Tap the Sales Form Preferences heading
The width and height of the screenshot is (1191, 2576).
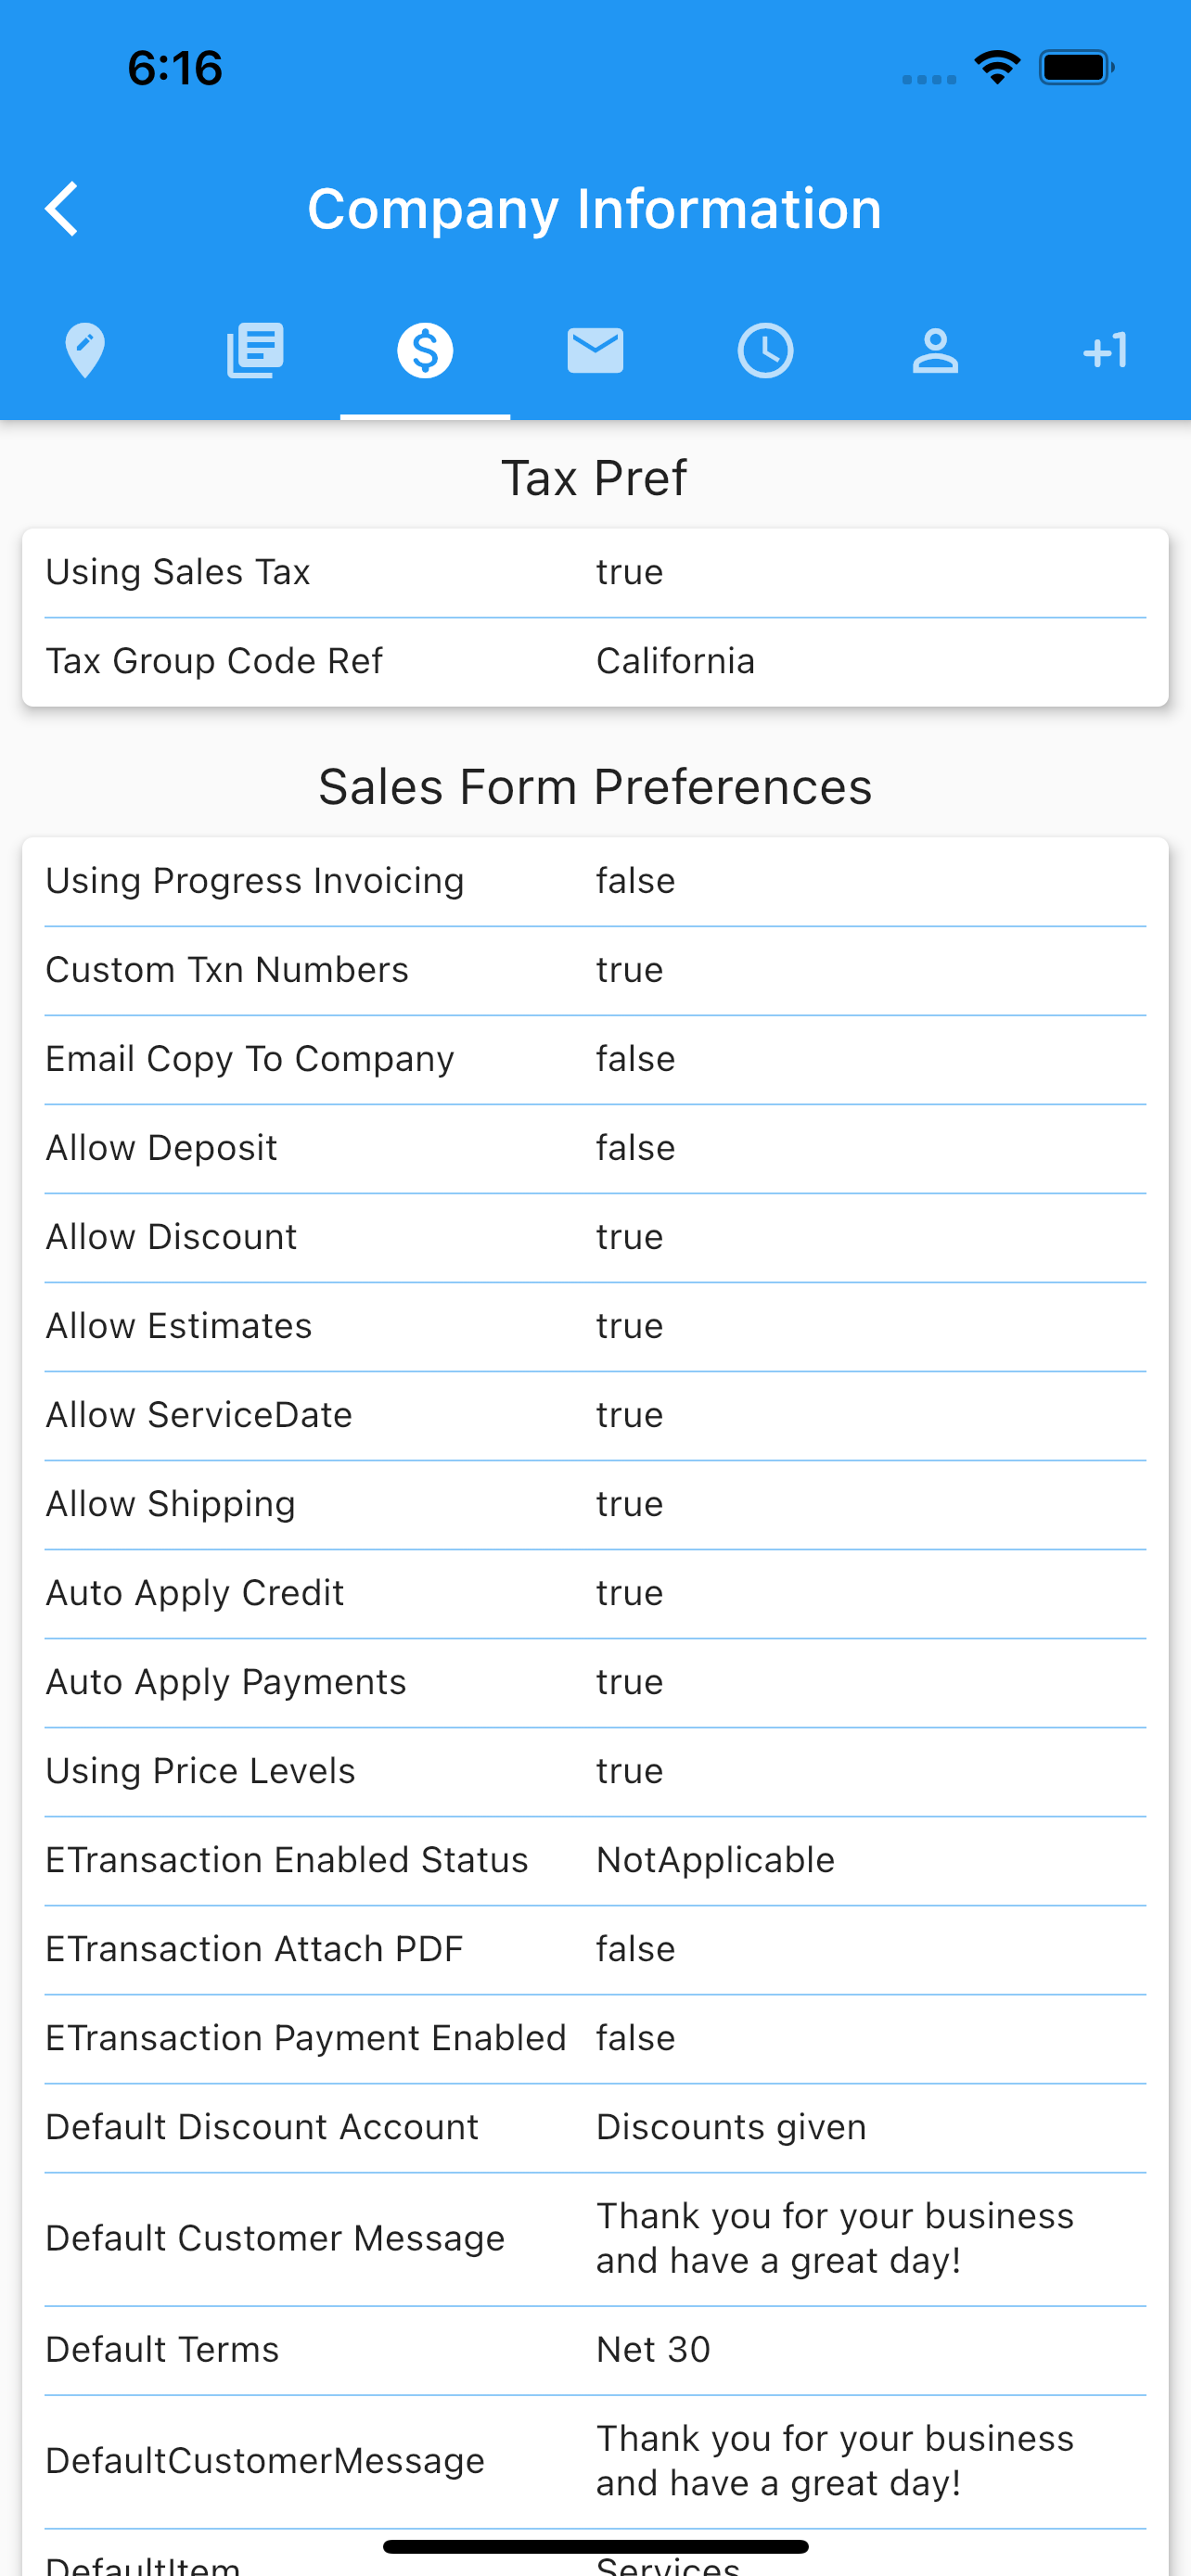coord(595,787)
